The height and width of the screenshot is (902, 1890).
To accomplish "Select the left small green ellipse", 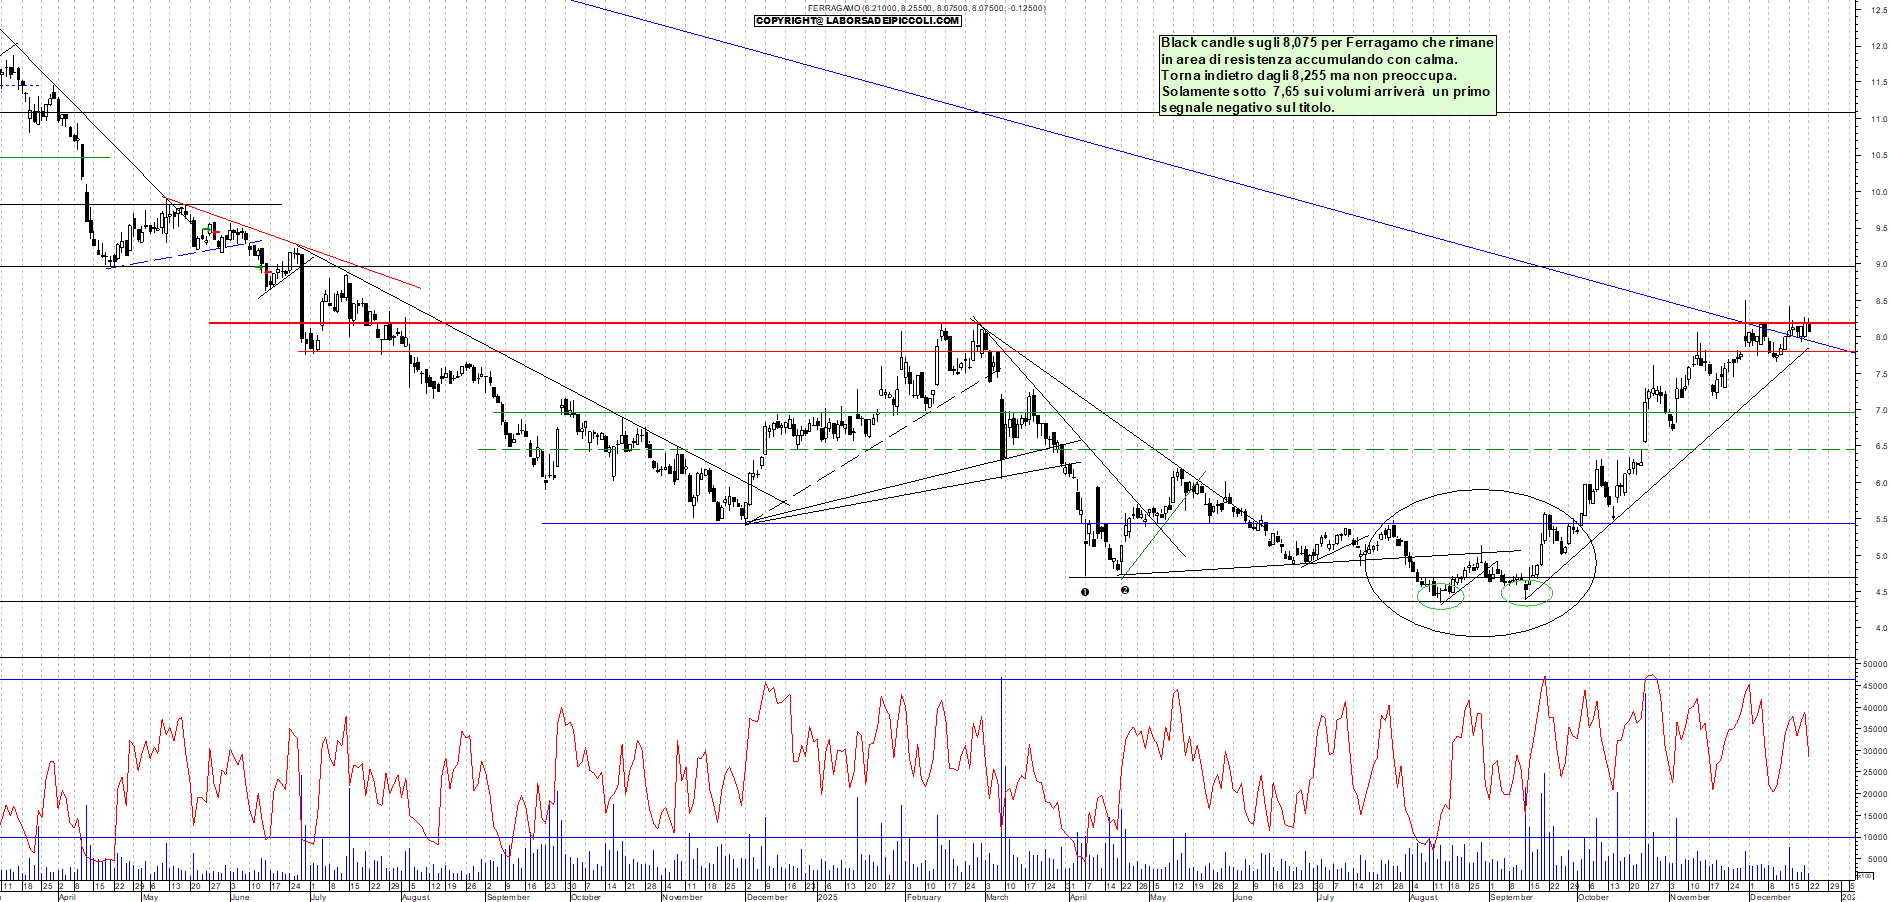I will tap(1440, 597).
